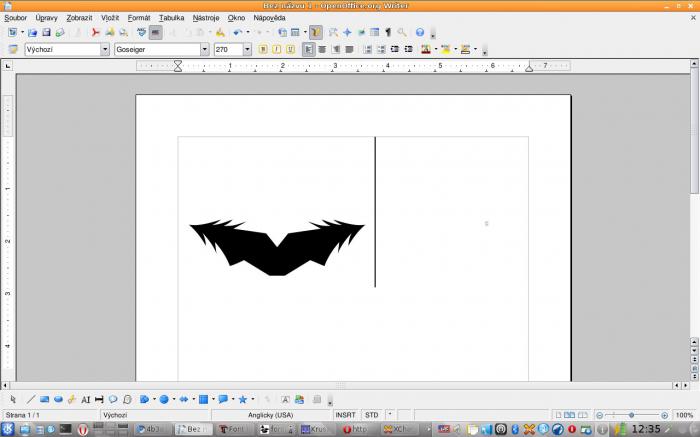The image size is (700, 437).
Task: Expand the Undo history dropdown arrow
Action: pos(247,33)
